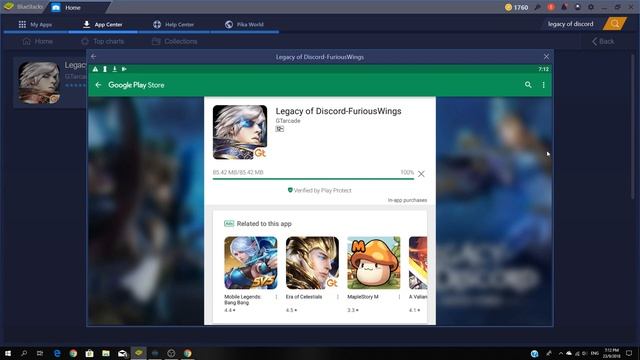Open options menu for Era of Celestials card
This screenshot has width=640, height=360.
point(338,297)
